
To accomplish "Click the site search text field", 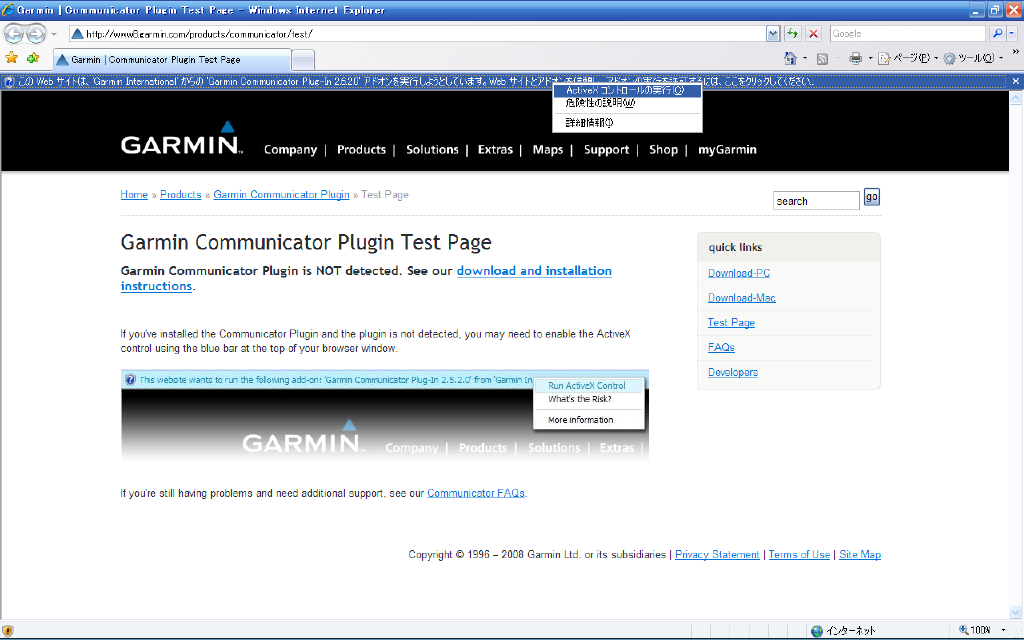I will 816,201.
